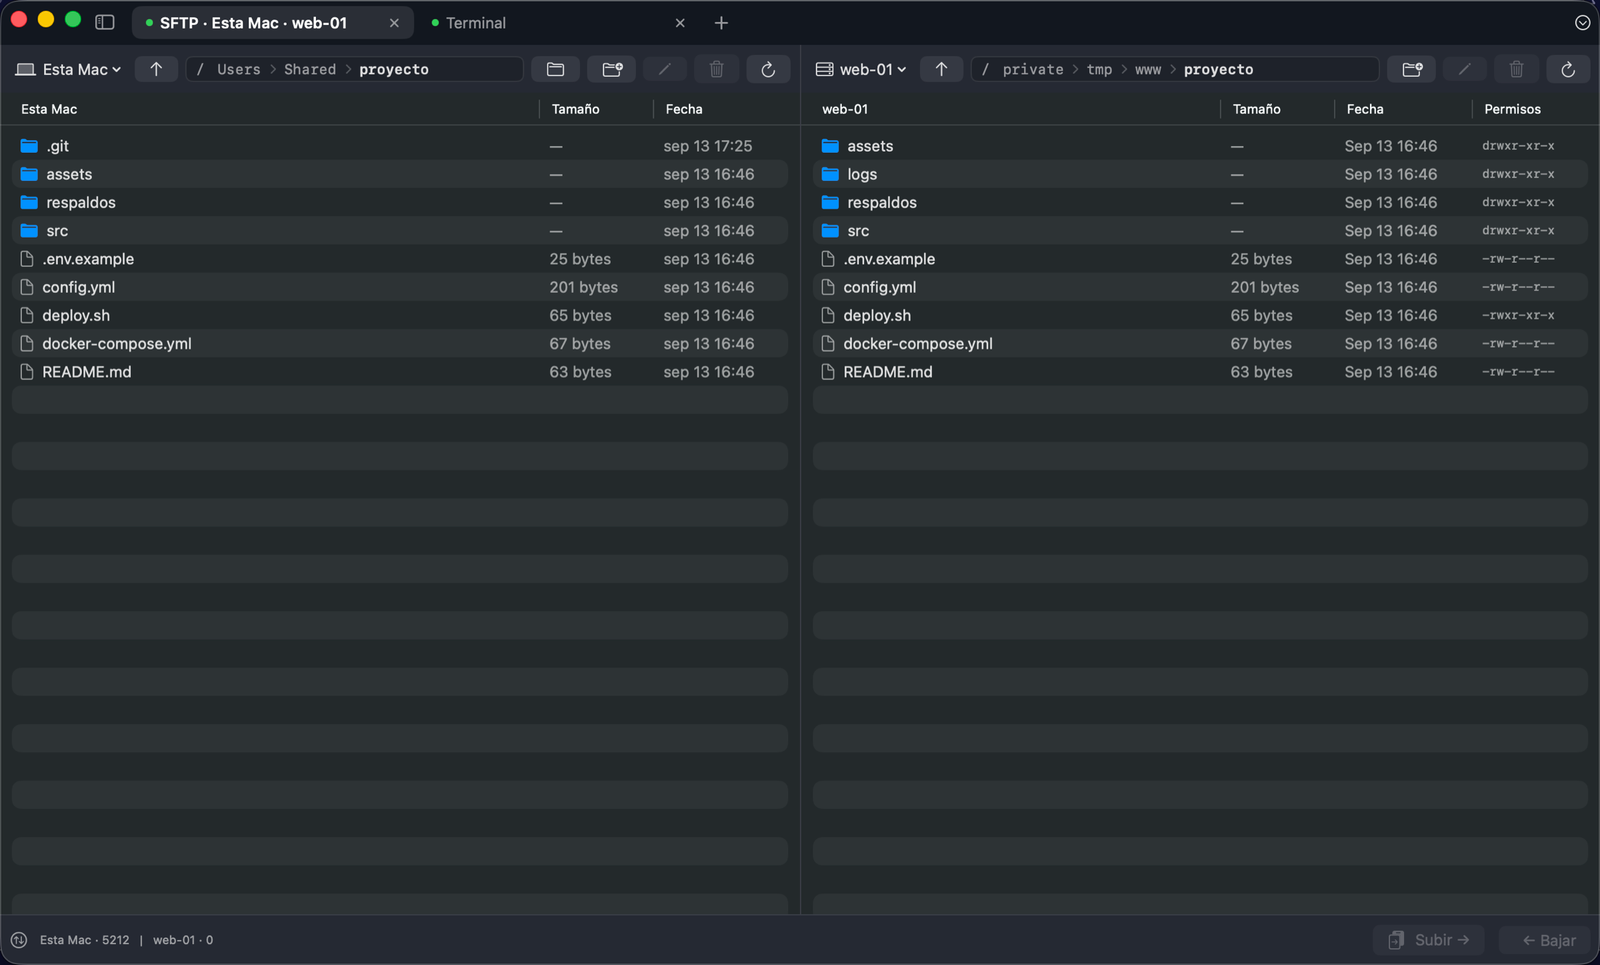
Task: Navigate to tmp in the remote breadcrumb
Action: [1099, 69]
